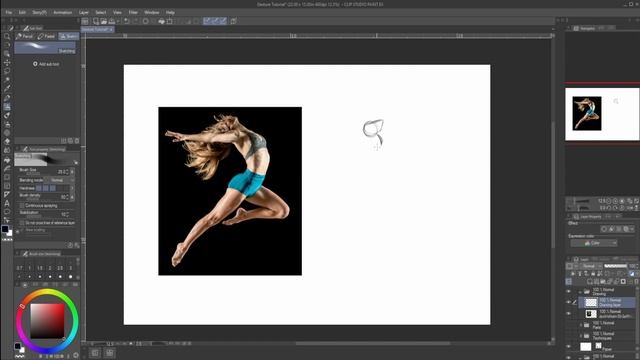Open the Edit menu
640x360 pixels.
[22, 13]
